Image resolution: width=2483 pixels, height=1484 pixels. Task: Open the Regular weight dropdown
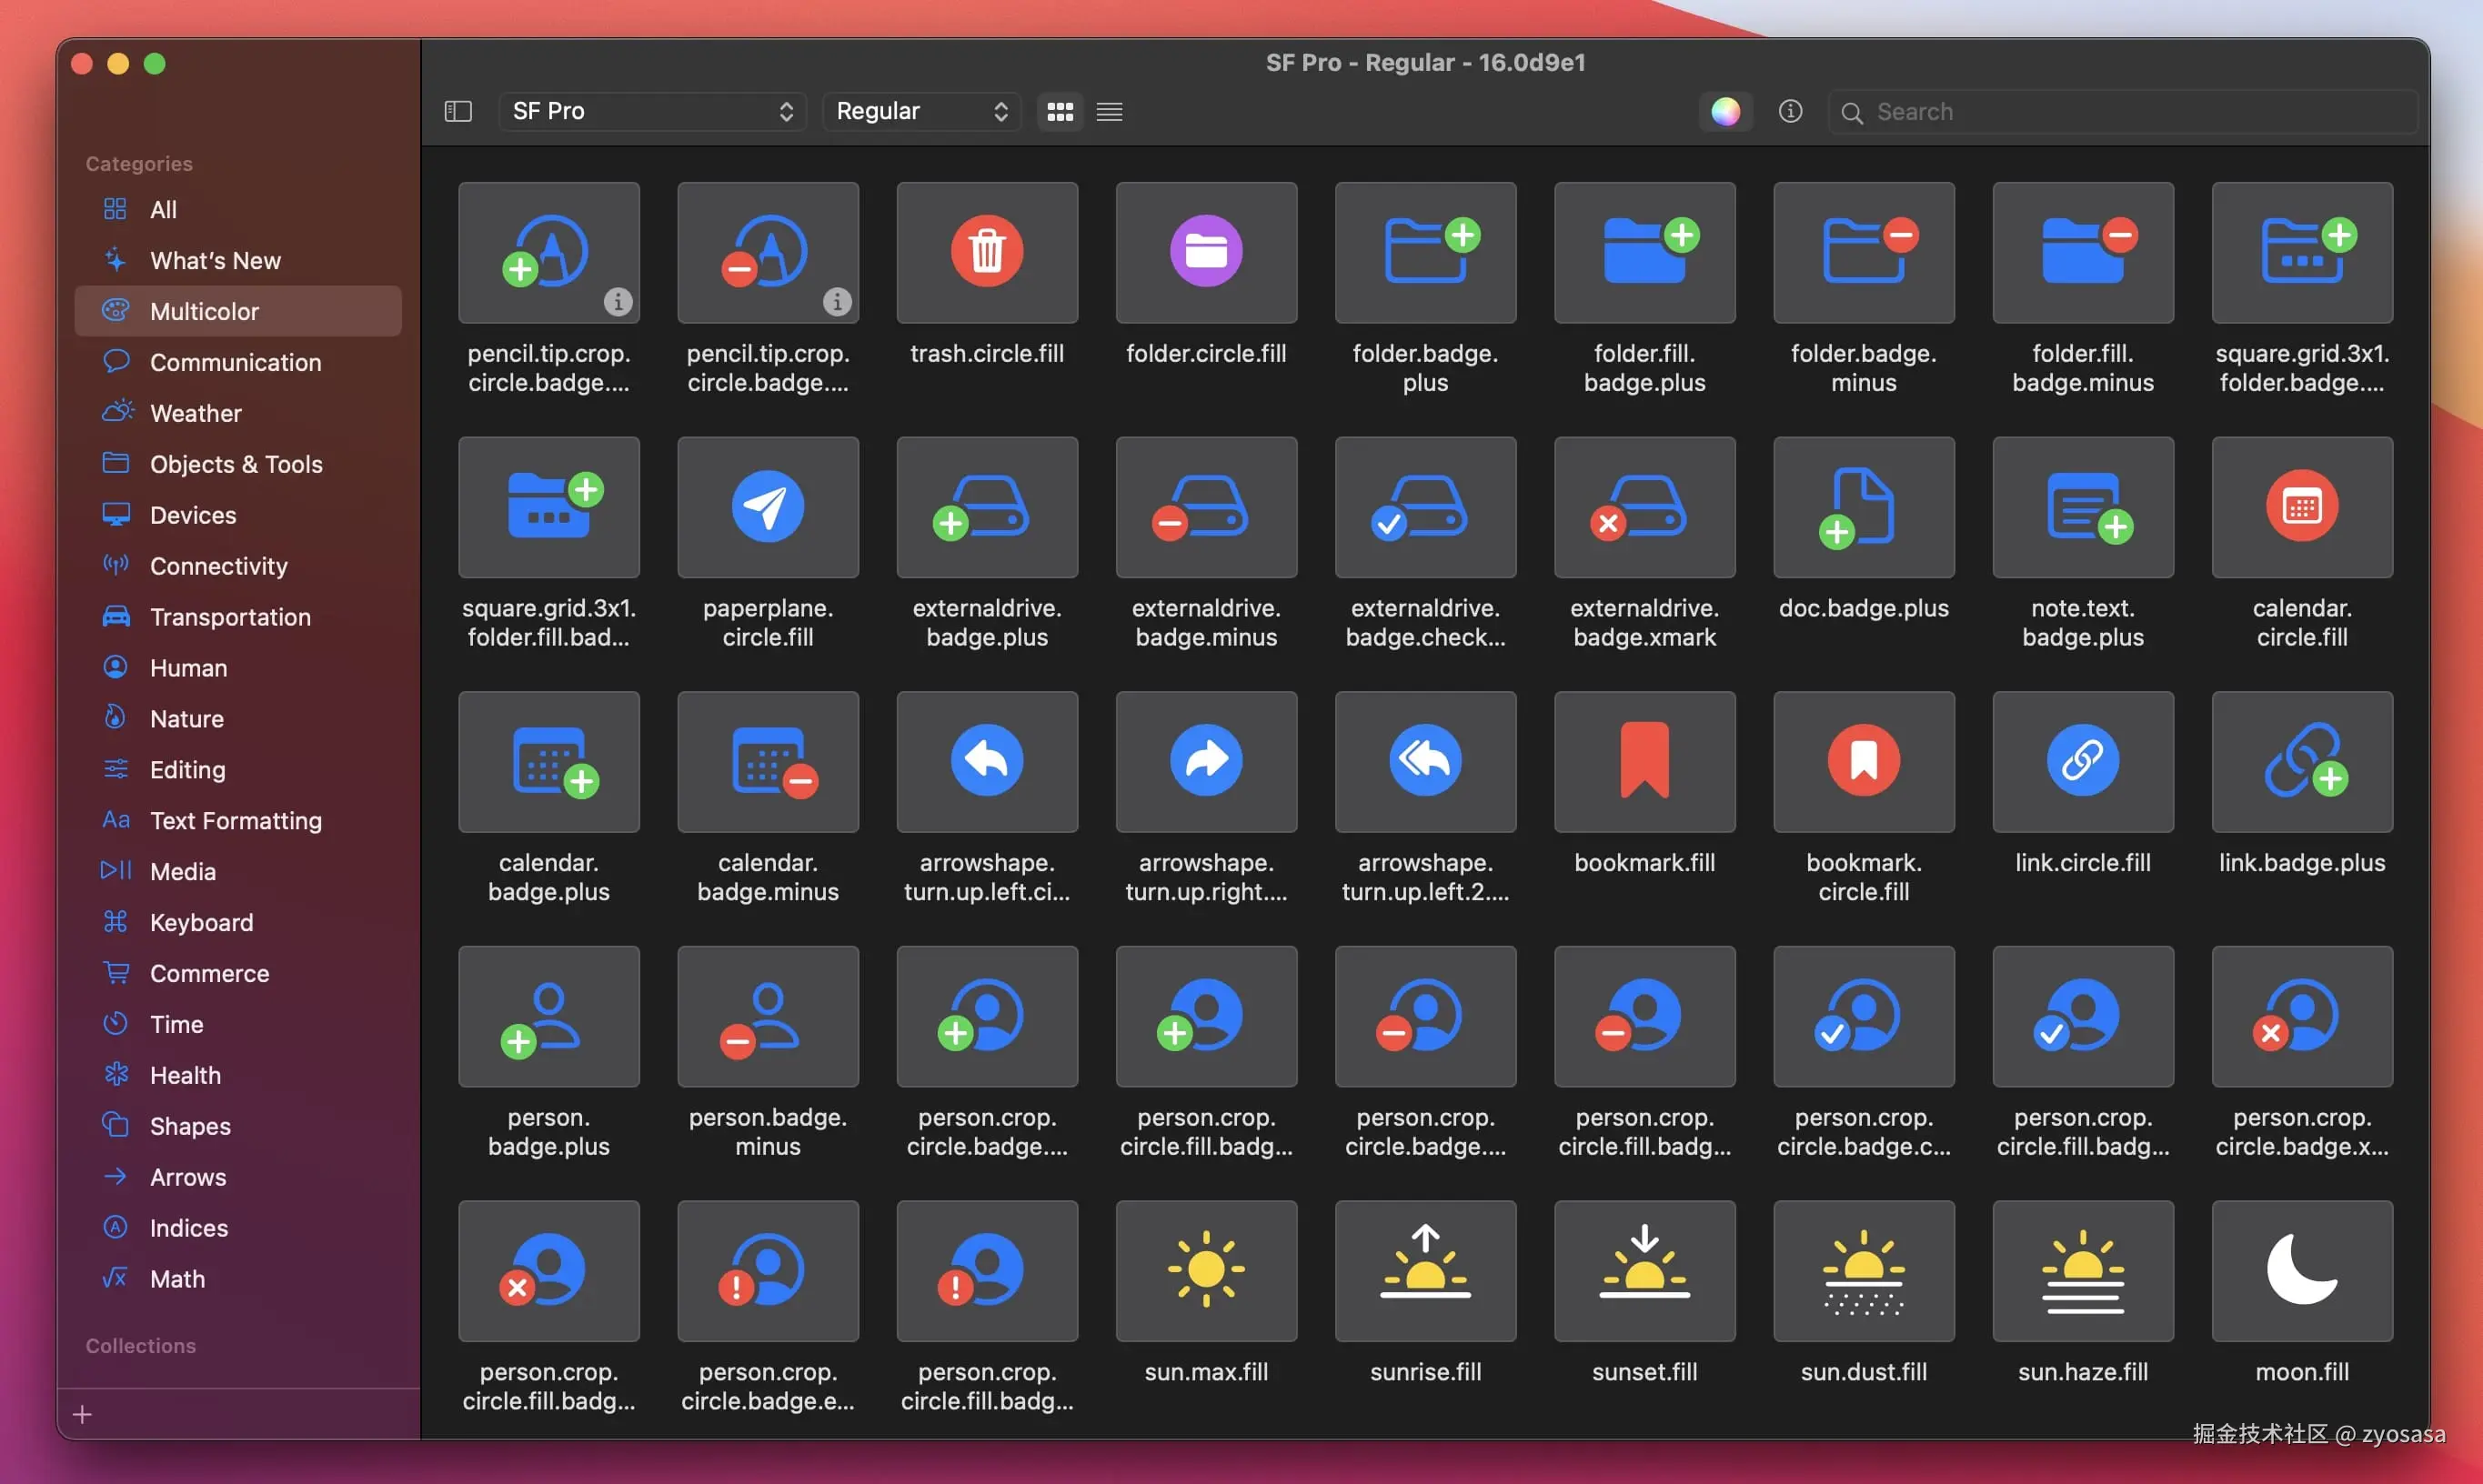(x=920, y=111)
